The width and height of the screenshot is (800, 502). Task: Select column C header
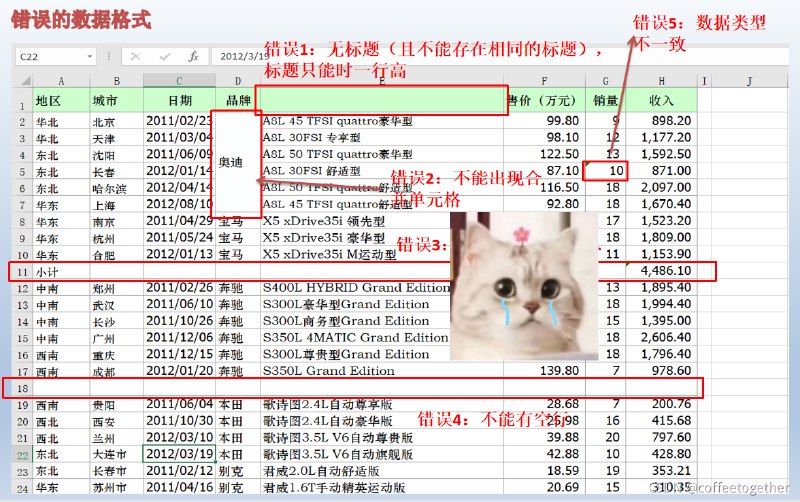click(x=179, y=81)
